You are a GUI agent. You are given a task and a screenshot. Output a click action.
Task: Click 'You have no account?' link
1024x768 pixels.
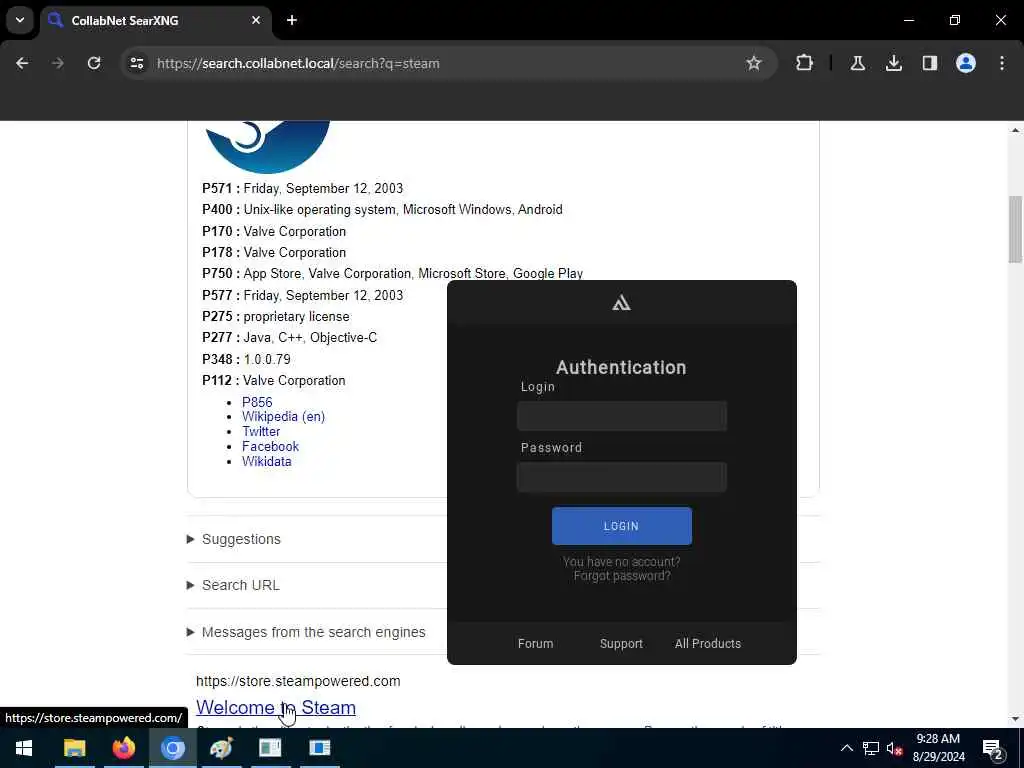[x=622, y=562]
